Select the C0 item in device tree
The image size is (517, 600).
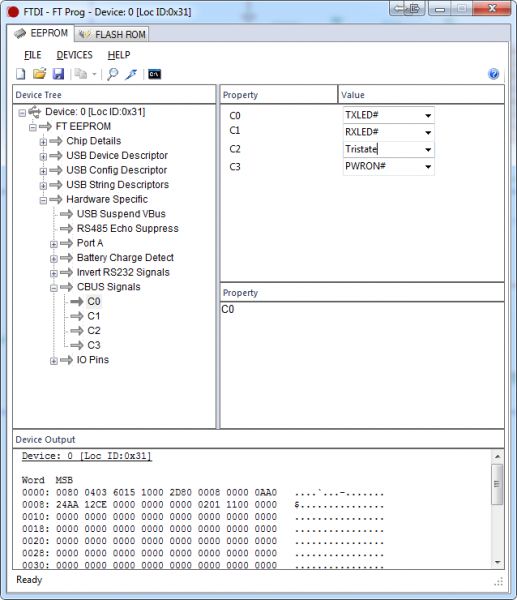[94, 302]
